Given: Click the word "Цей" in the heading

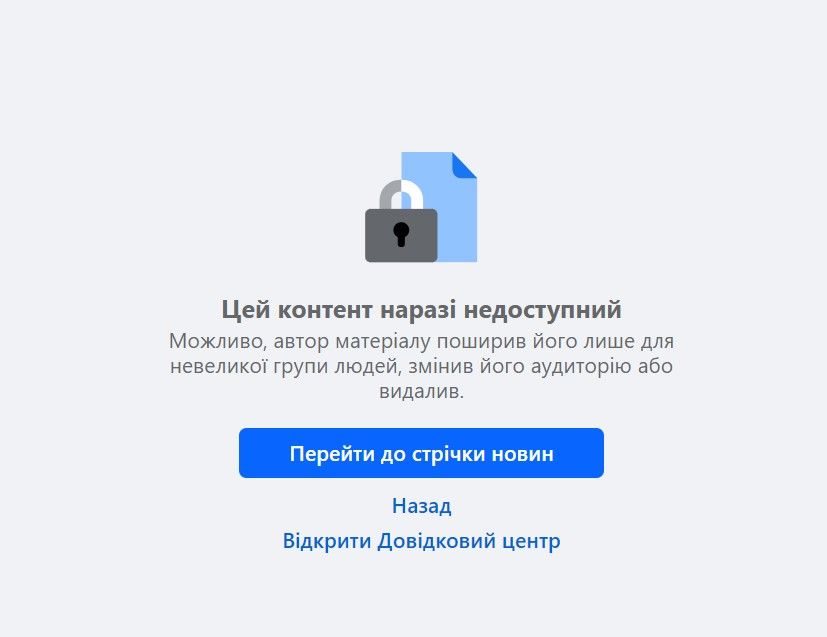Looking at the screenshot, I should (x=246, y=310).
